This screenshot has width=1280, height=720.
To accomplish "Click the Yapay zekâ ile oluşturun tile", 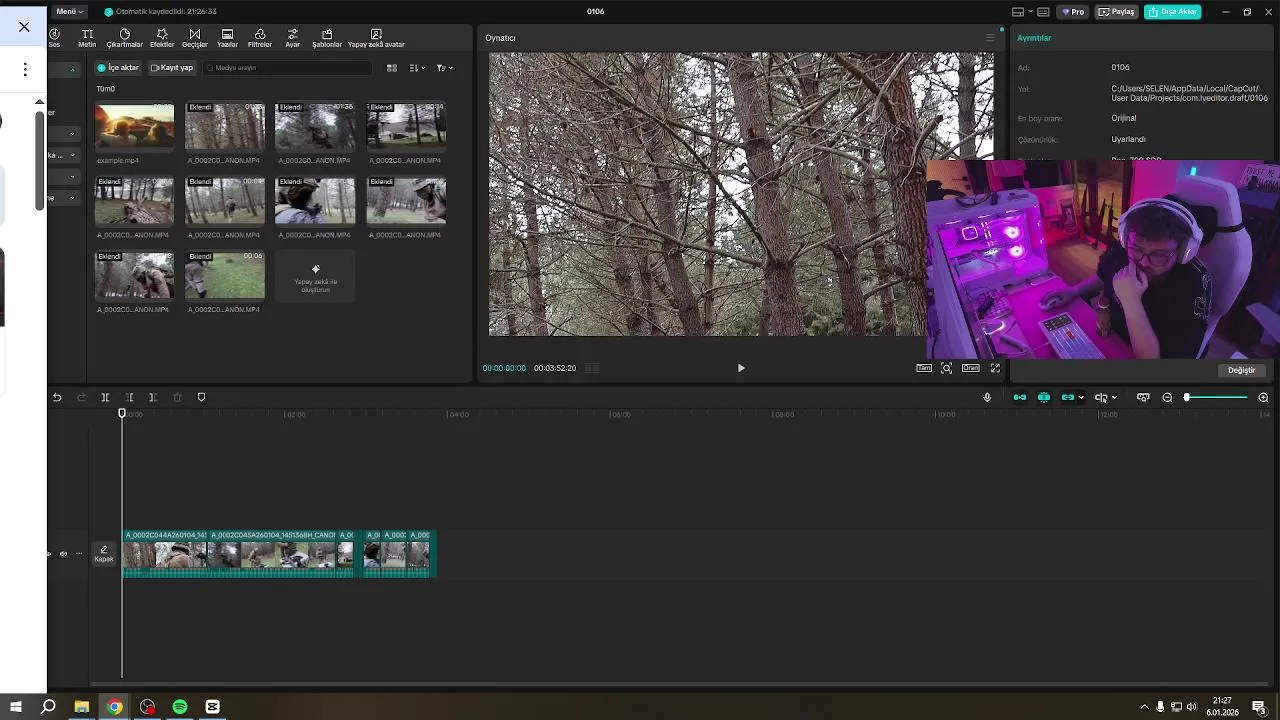I will (315, 276).
